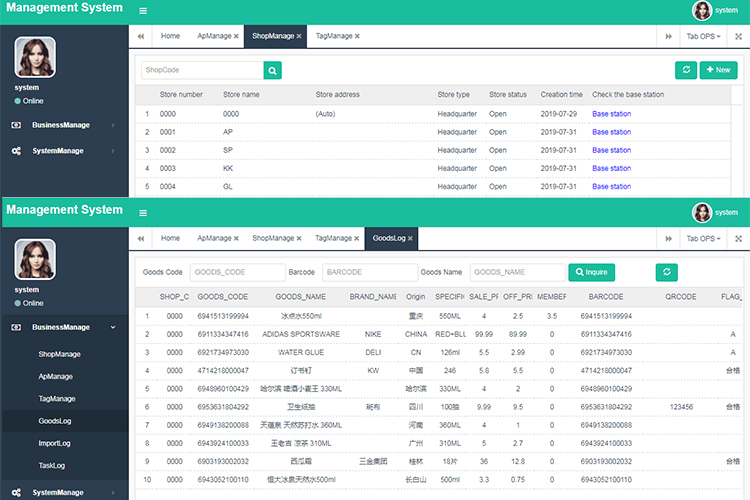The width and height of the screenshot is (750, 500).
Task: Close the GoodsLog tab with its x icon
Action: (411, 238)
